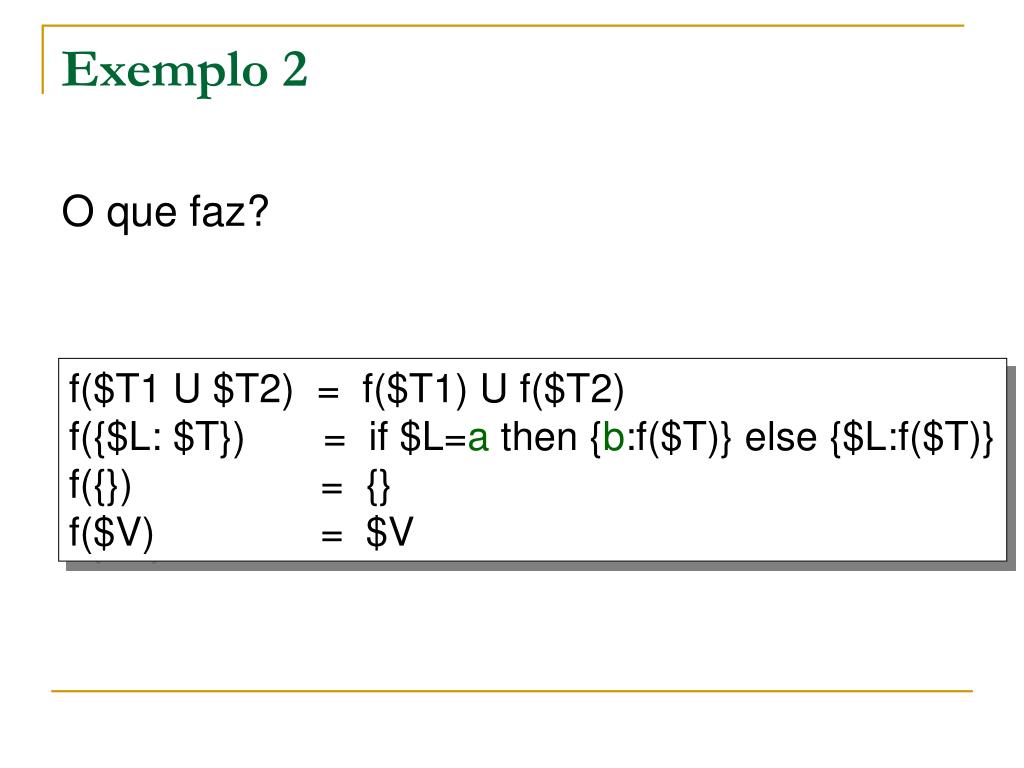Select the 'f($T1 U $T2)' expression on the left
The image size is (1024, 768).
(181, 389)
